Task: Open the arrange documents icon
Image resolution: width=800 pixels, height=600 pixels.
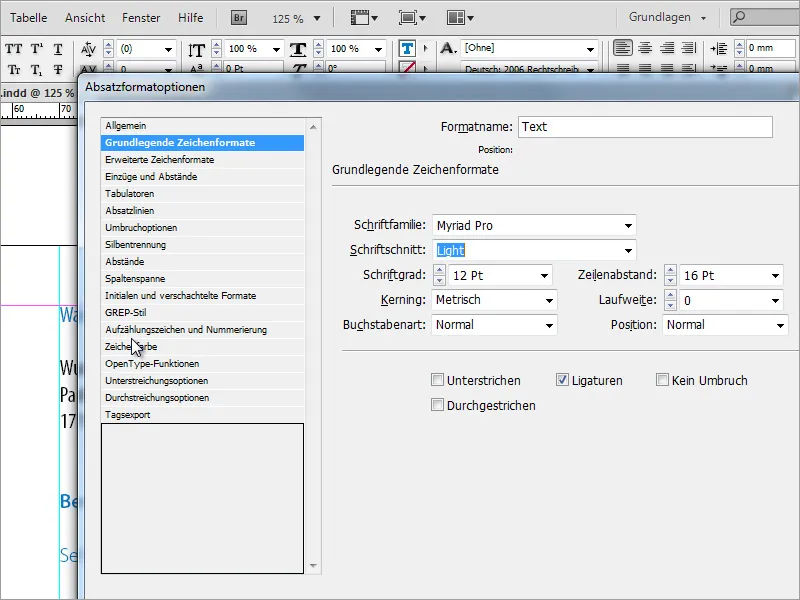Action: click(460, 18)
